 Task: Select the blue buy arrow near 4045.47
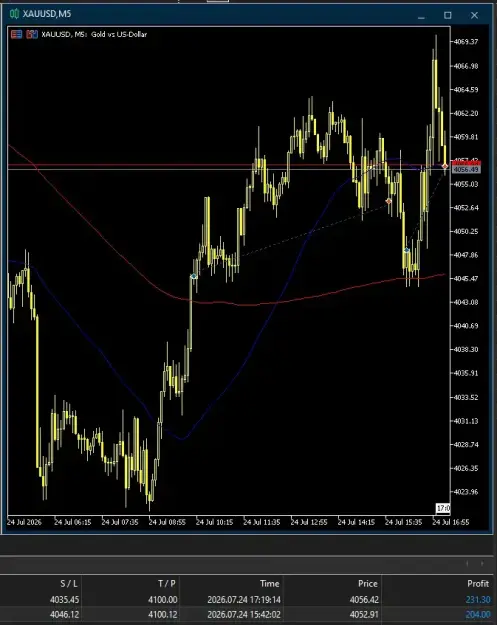click(194, 276)
